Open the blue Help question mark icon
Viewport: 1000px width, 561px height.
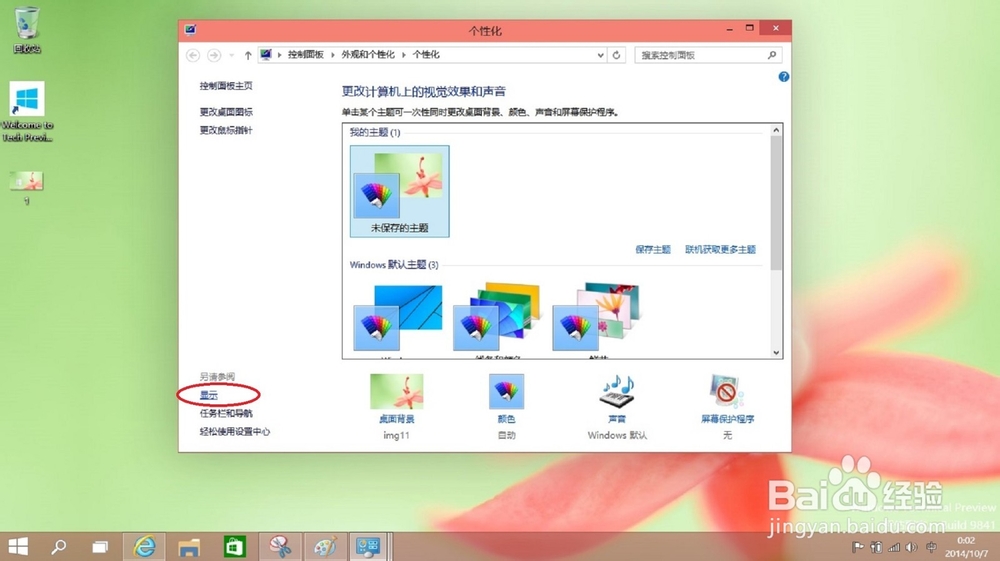click(784, 77)
